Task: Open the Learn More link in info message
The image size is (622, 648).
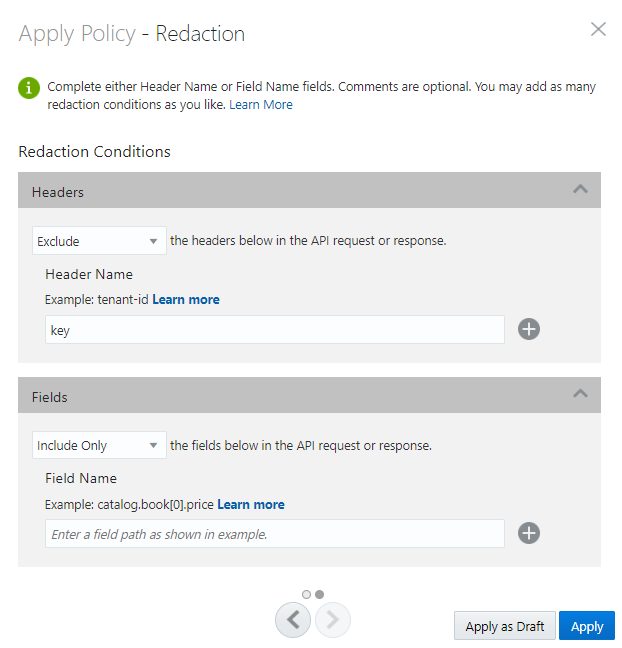Action: pyautogui.click(x=261, y=105)
